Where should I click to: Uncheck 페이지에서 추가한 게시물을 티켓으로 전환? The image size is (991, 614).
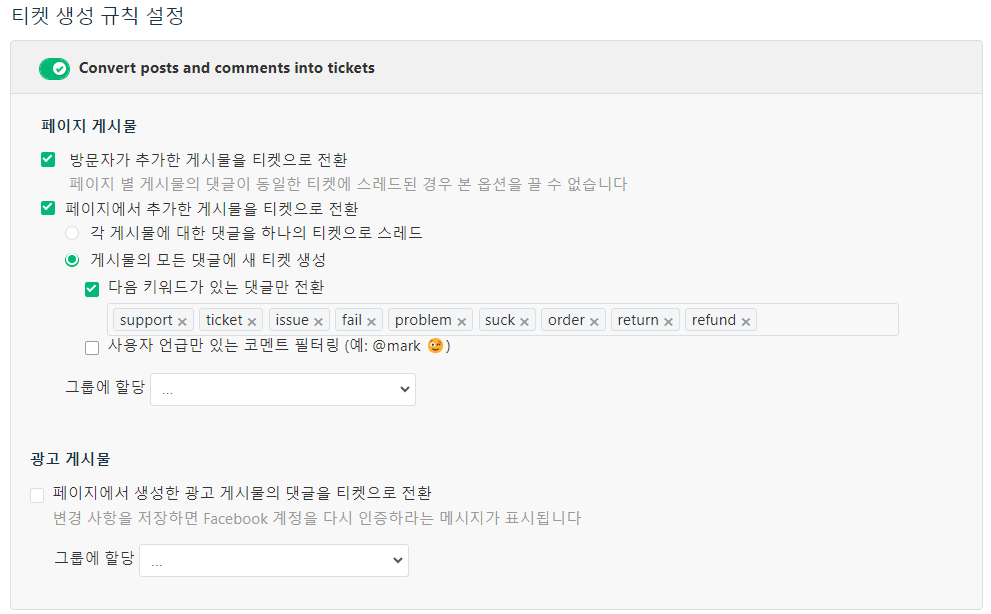coord(48,208)
